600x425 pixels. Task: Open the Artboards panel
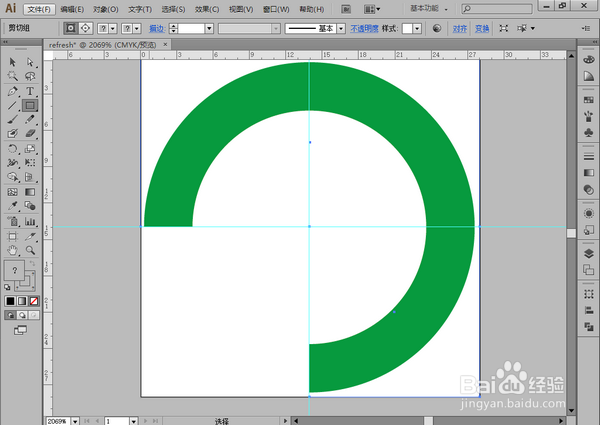point(589,270)
